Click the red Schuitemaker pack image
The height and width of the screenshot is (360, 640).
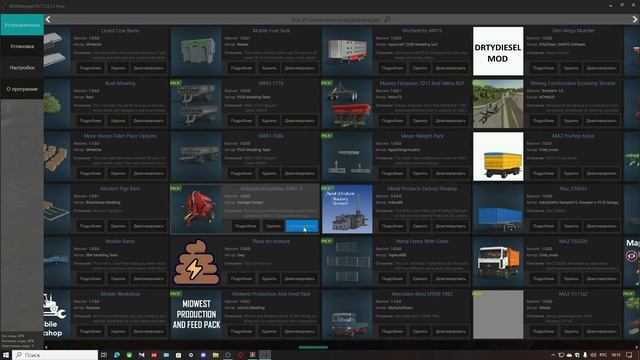[x=196, y=209]
